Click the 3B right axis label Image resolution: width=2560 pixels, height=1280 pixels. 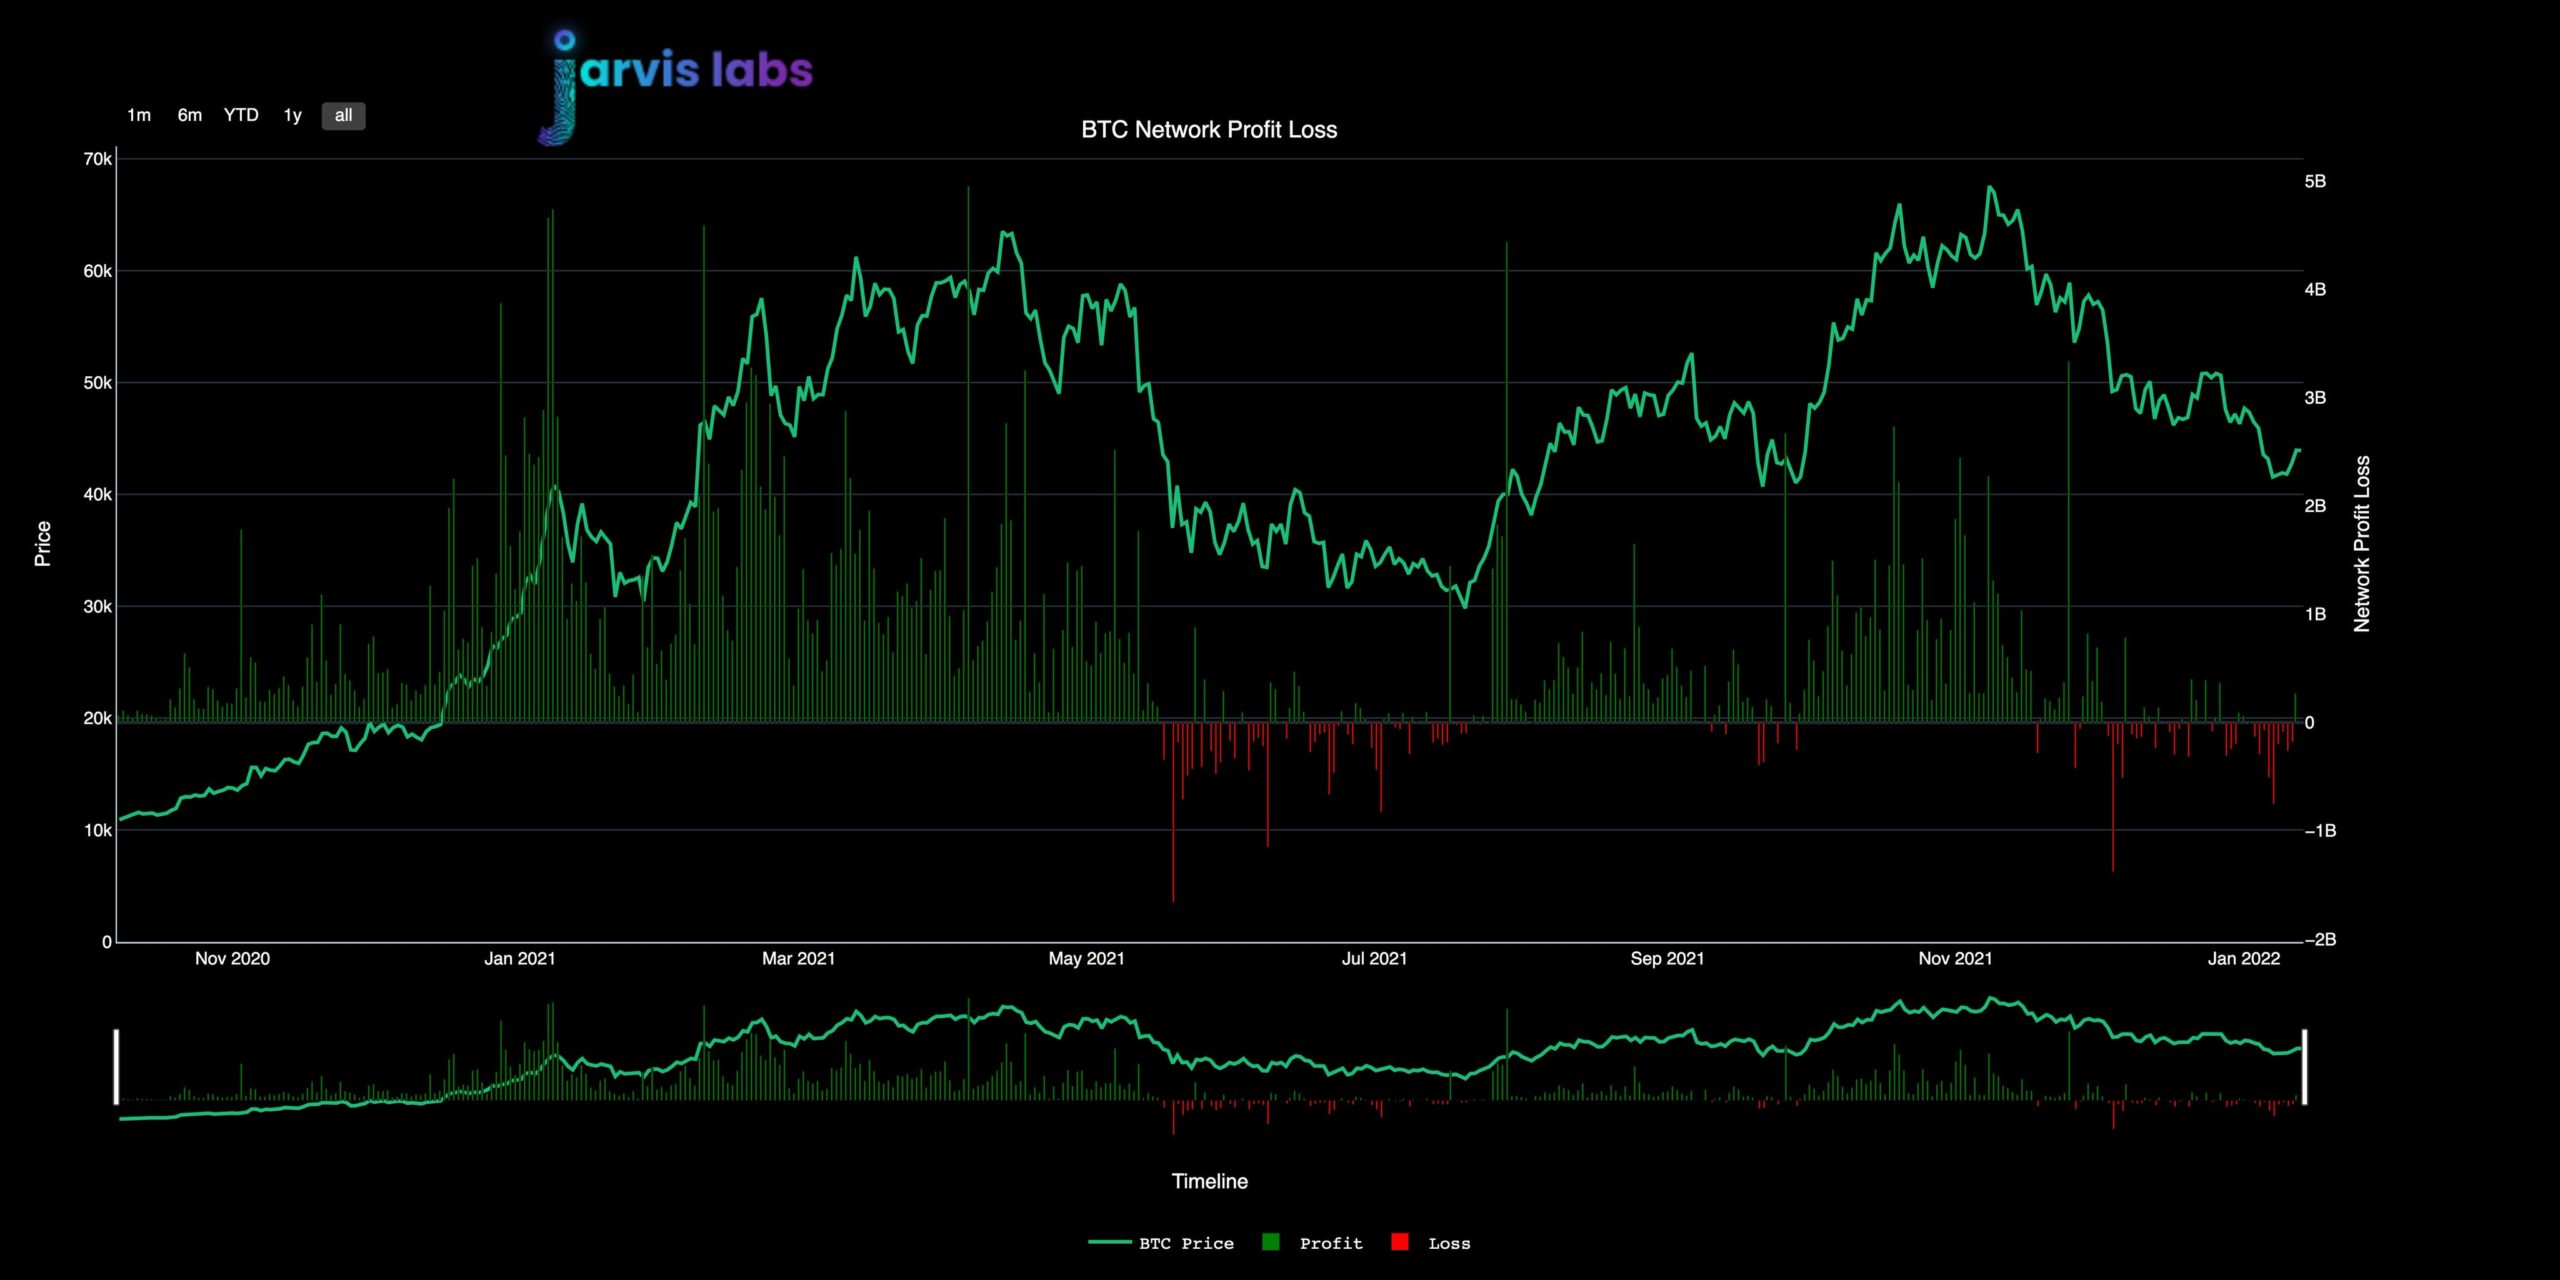click(x=2315, y=398)
